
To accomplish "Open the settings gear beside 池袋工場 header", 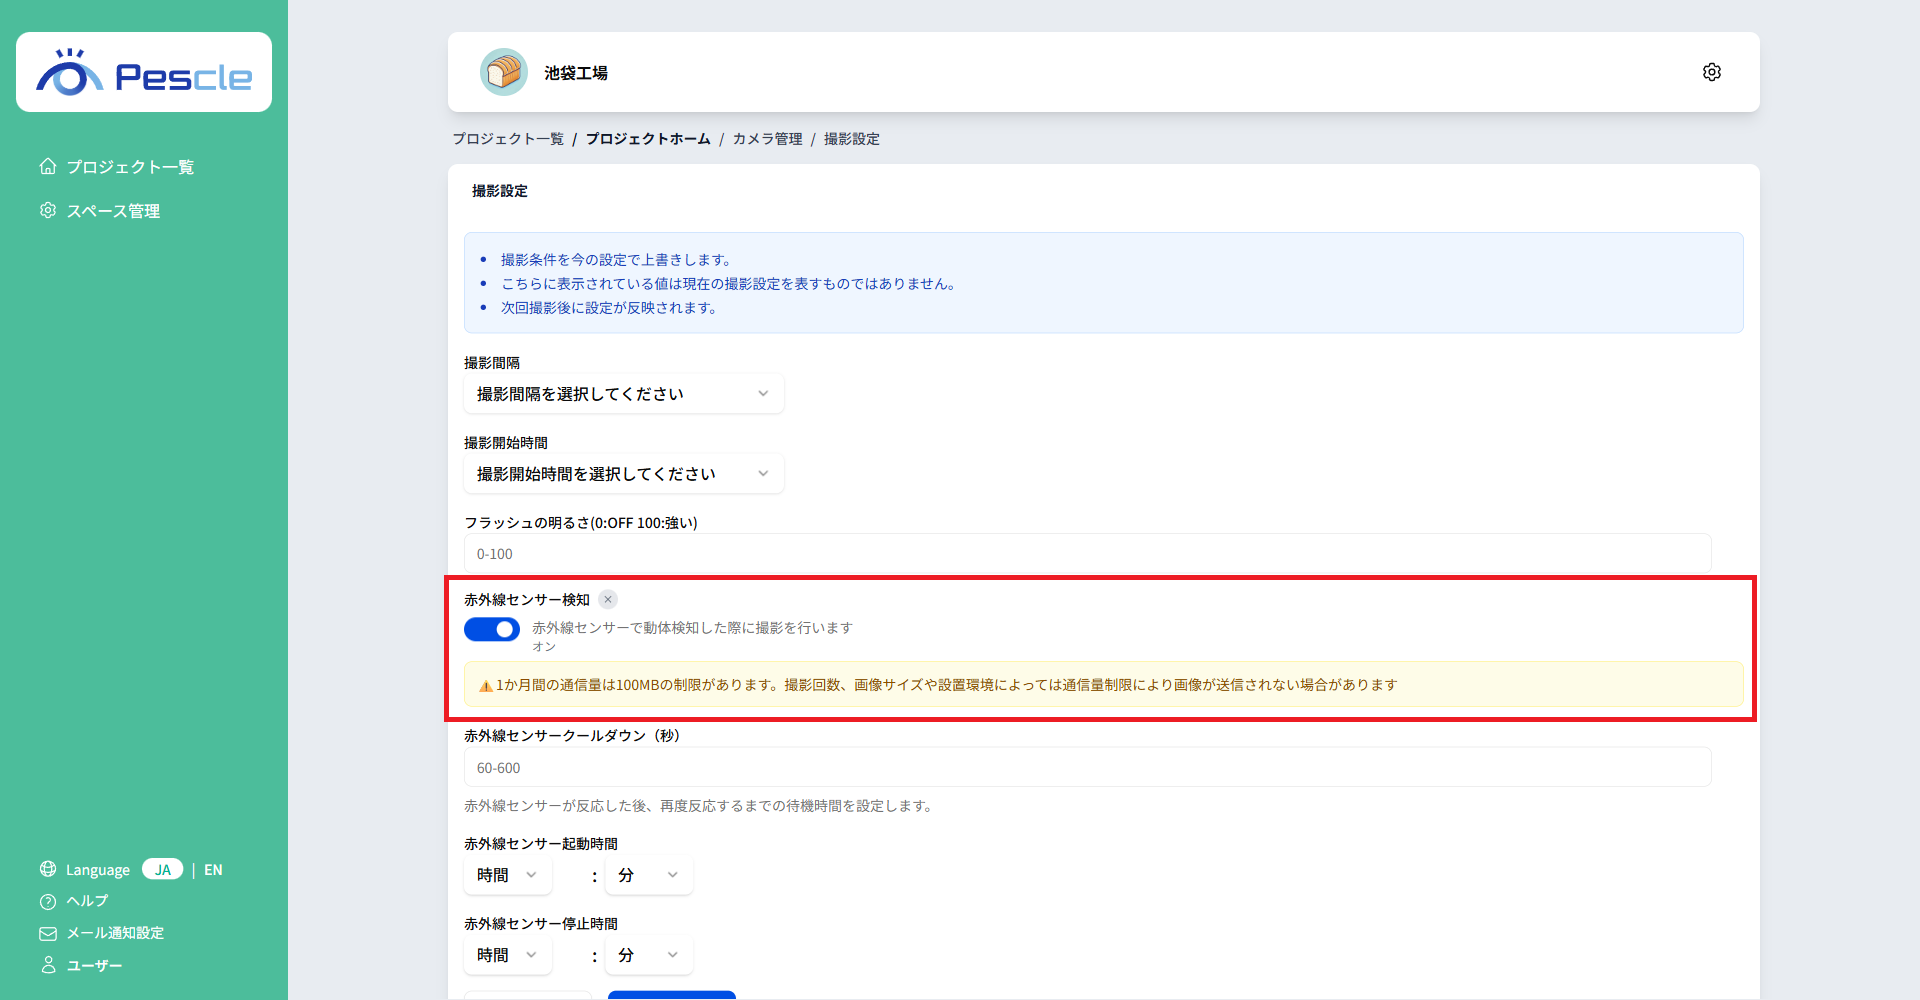I will click(1711, 71).
